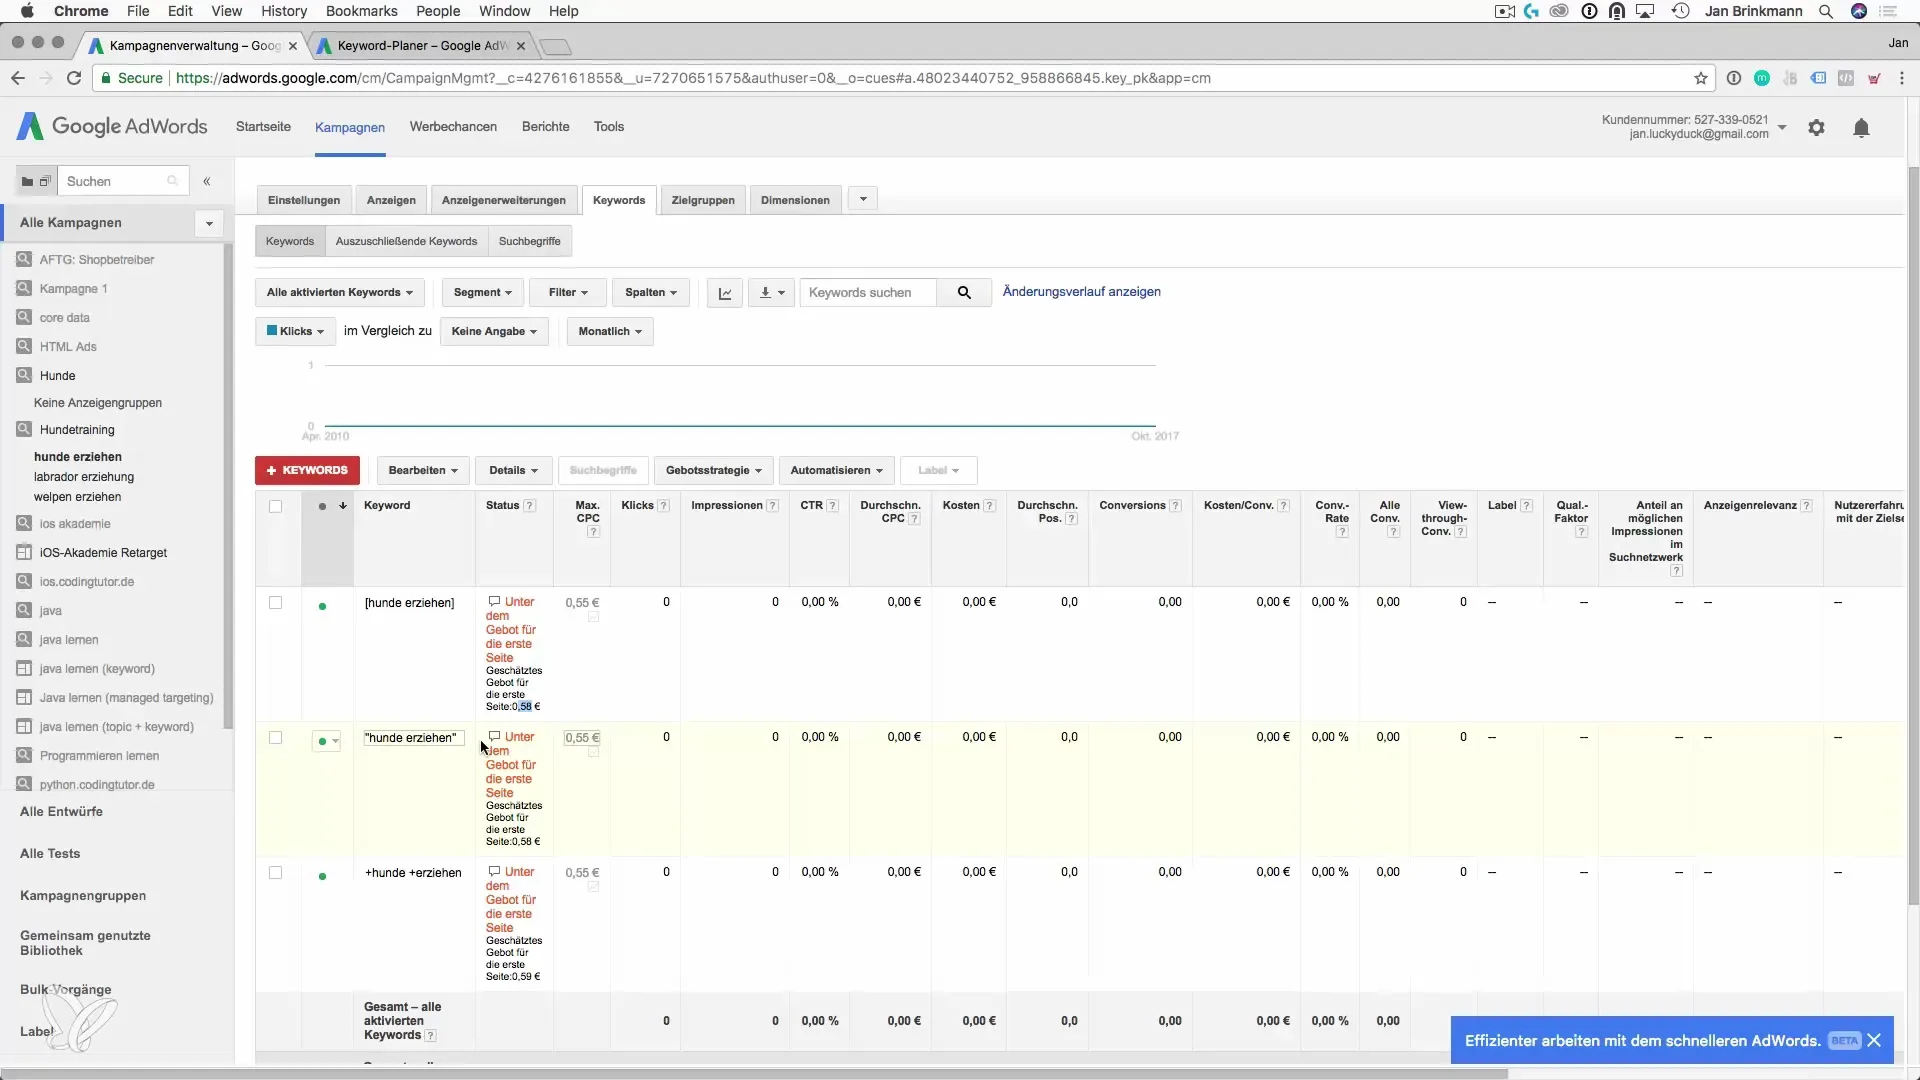1920x1080 pixels.
Task: Click the folder view icon above sidebar
Action: [27, 181]
